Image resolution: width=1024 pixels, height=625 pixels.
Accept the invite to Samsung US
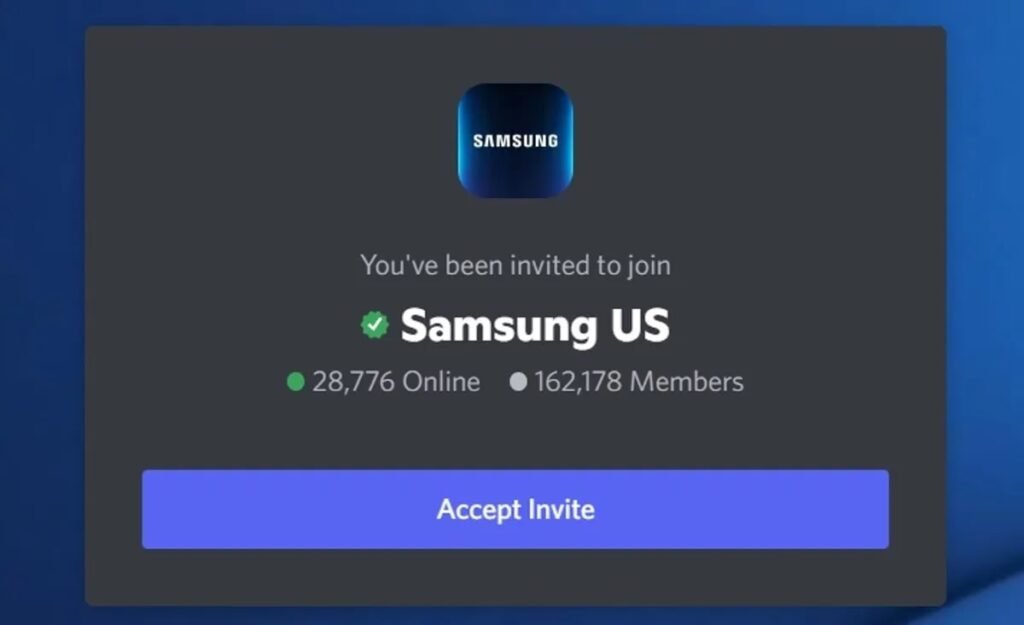[x=515, y=509]
